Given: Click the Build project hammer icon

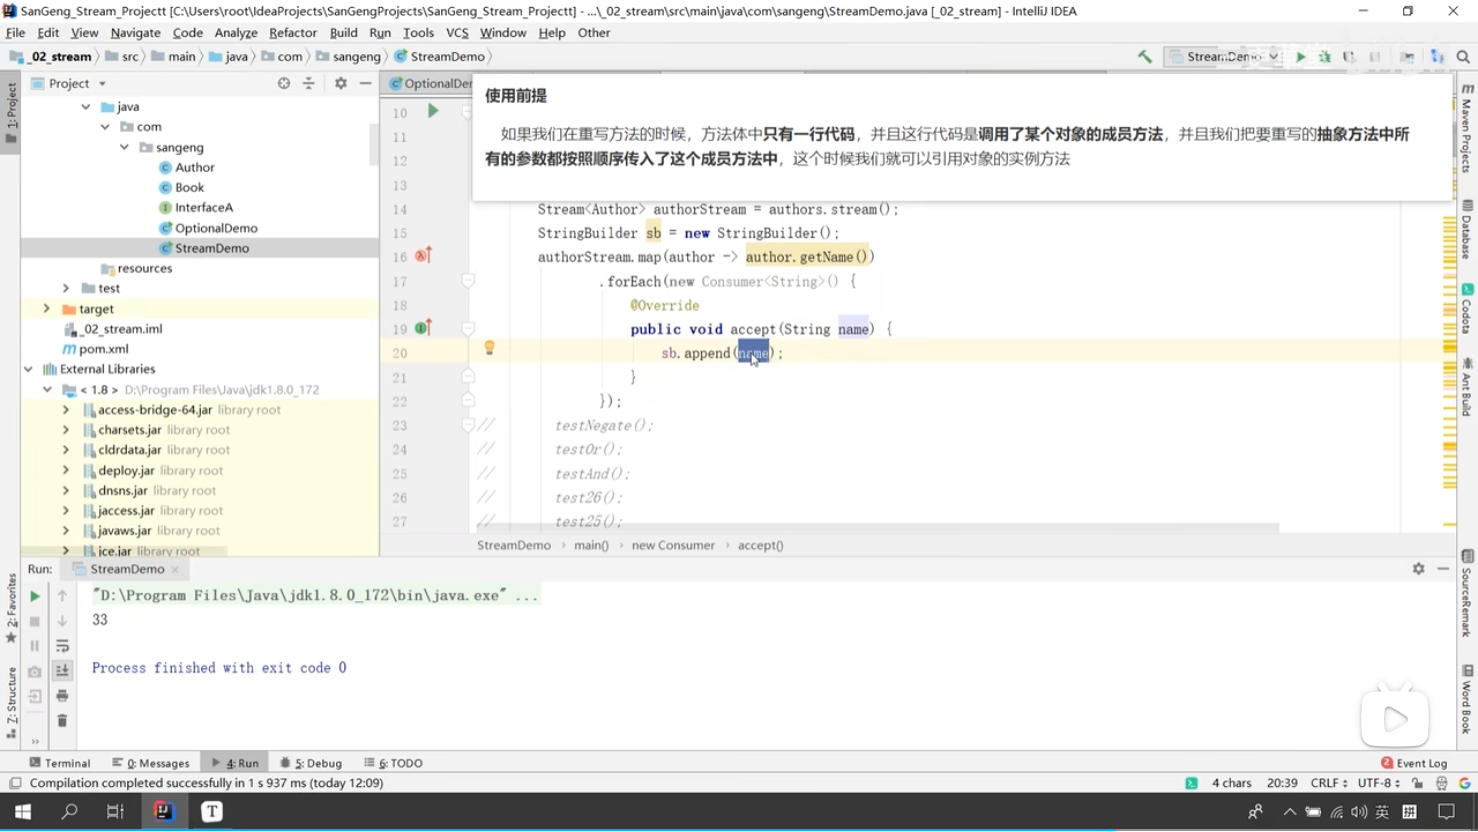Looking at the screenshot, I should [1144, 57].
